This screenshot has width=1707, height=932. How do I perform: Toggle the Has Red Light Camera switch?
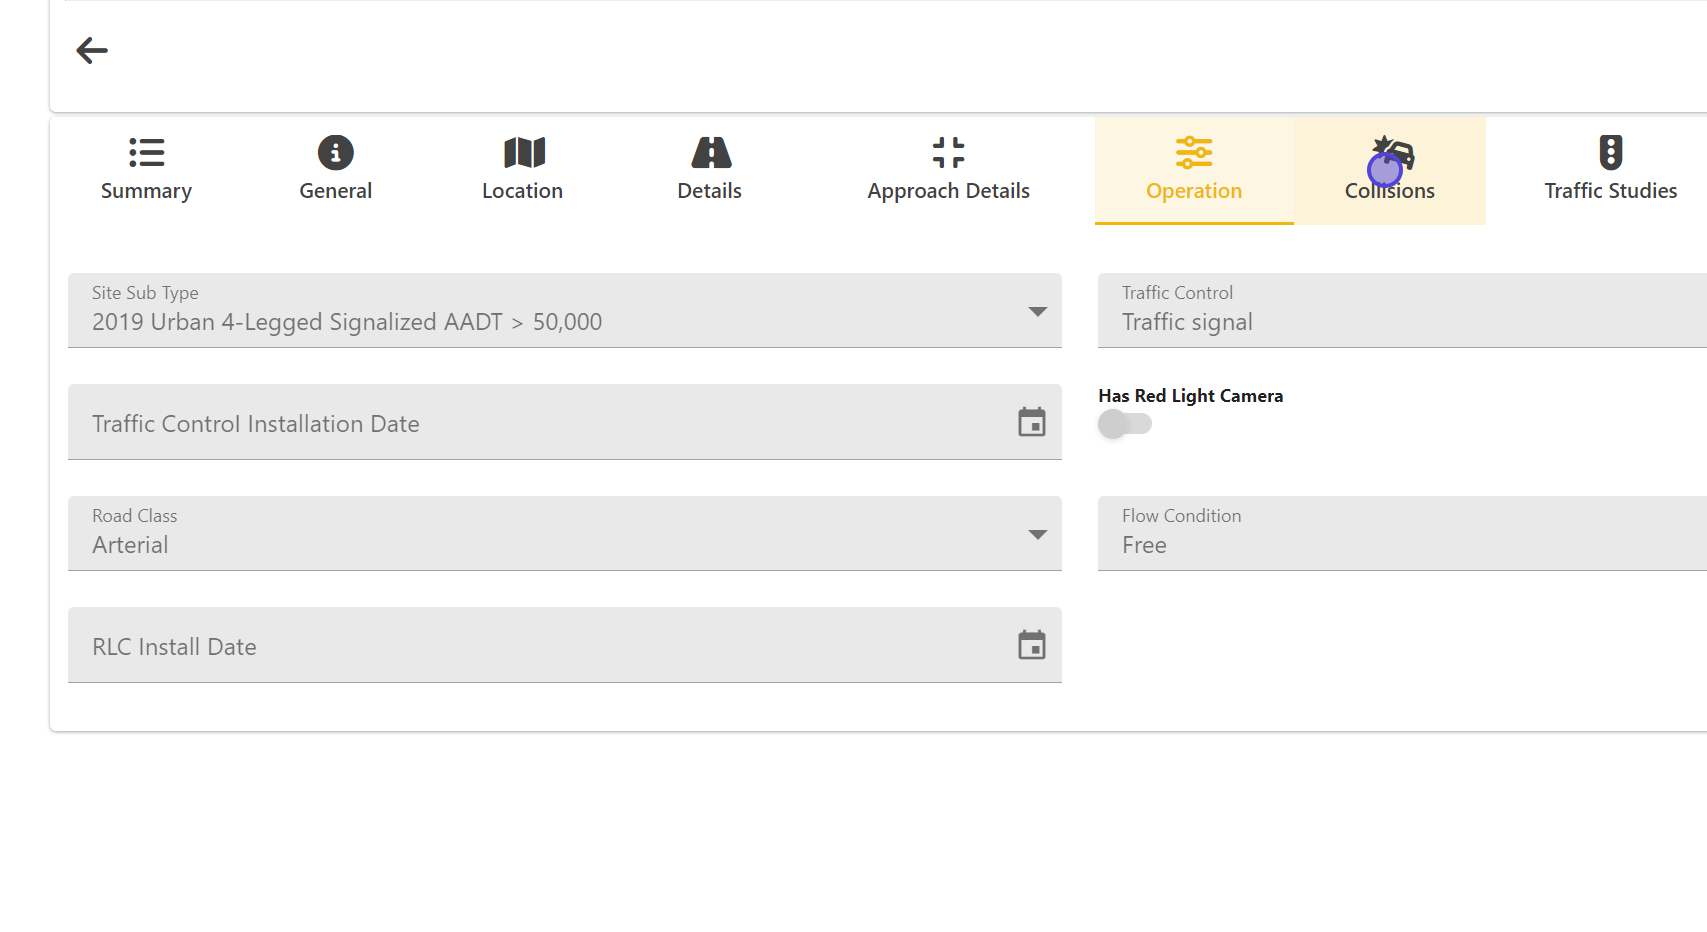coord(1124,424)
